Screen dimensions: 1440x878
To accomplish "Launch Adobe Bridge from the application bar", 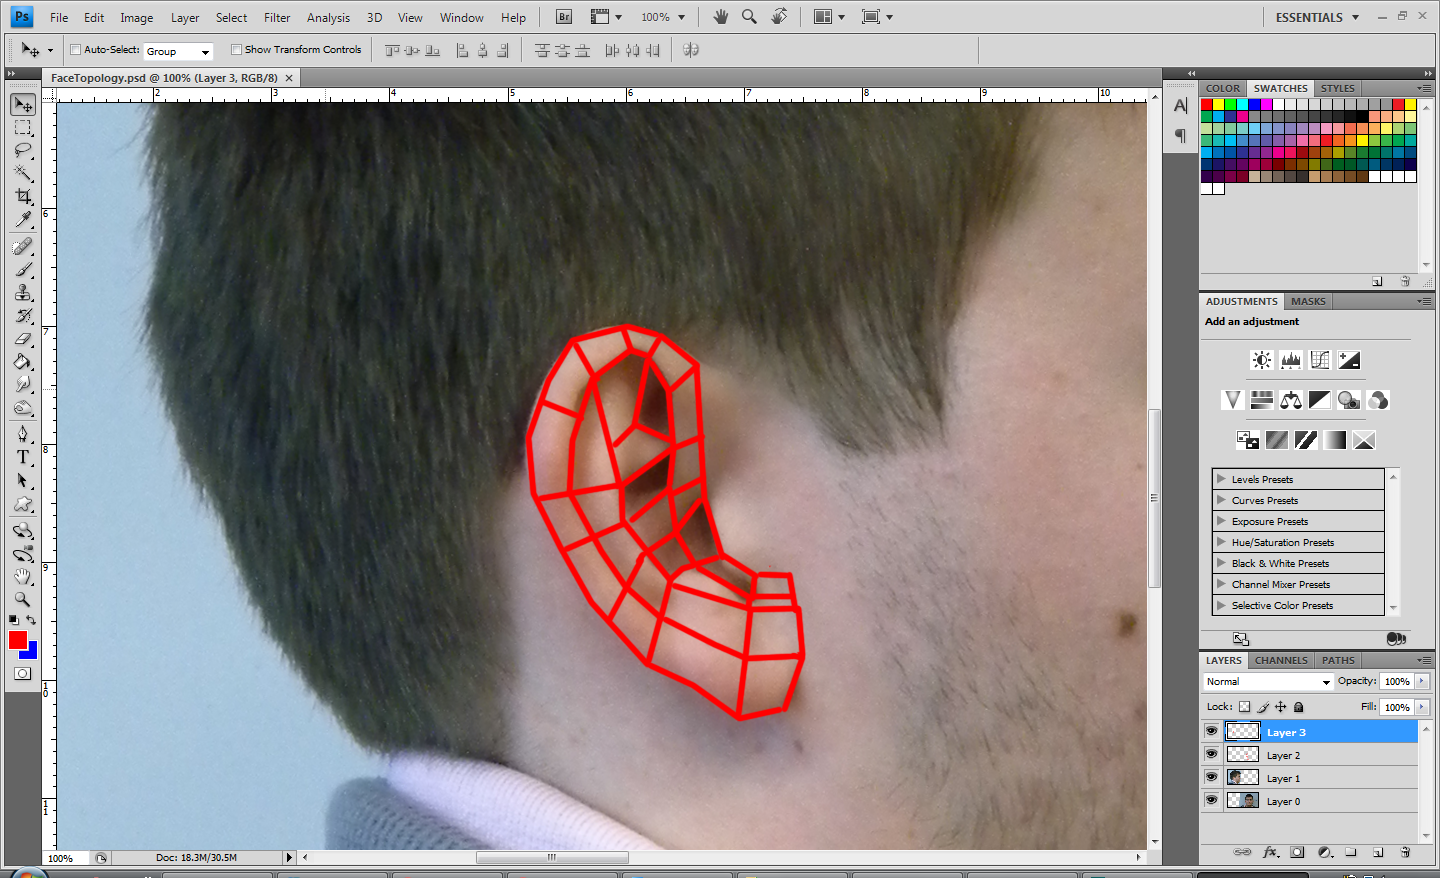I will pos(563,16).
